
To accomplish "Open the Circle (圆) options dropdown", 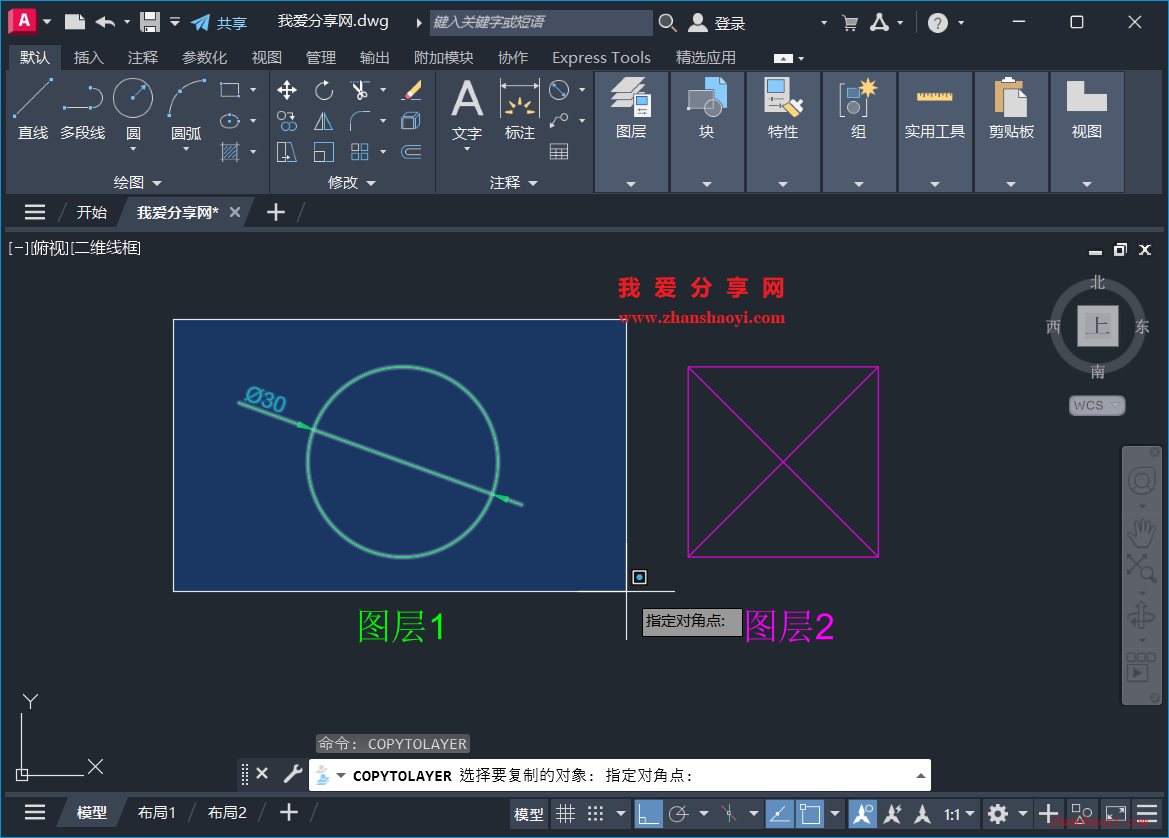I will click(133, 149).
